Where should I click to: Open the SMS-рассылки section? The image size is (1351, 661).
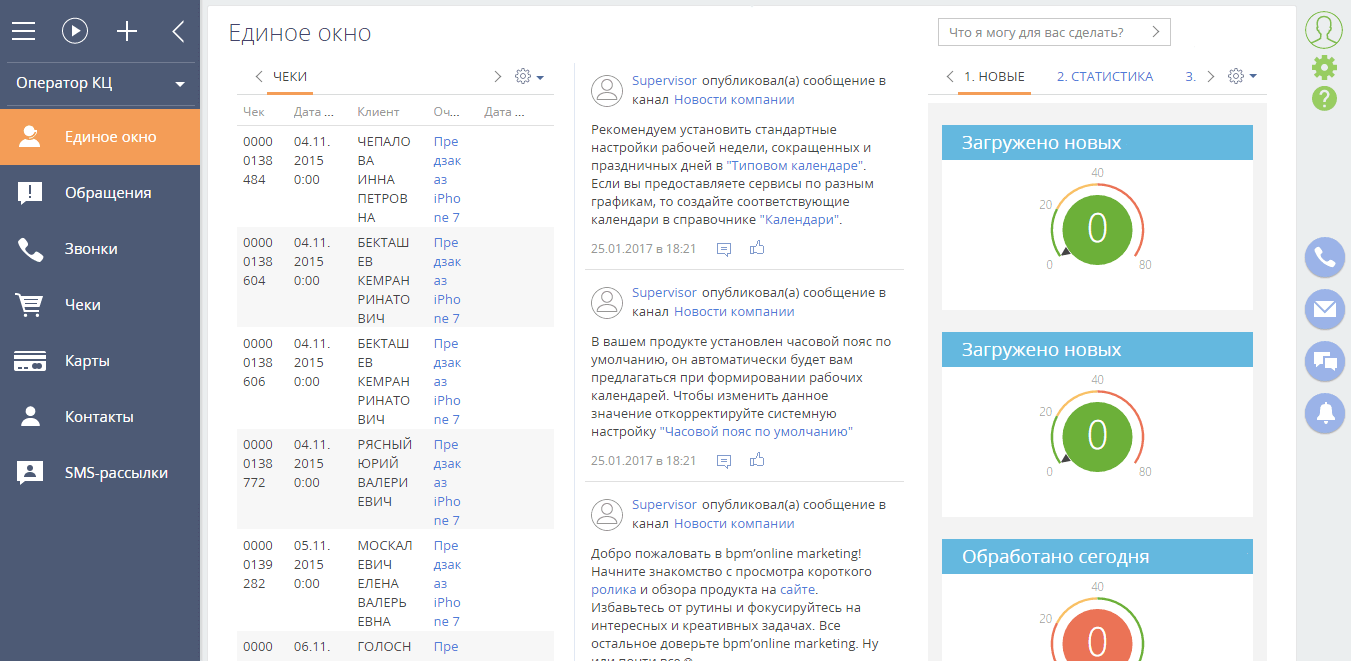[x=100, y=473]
